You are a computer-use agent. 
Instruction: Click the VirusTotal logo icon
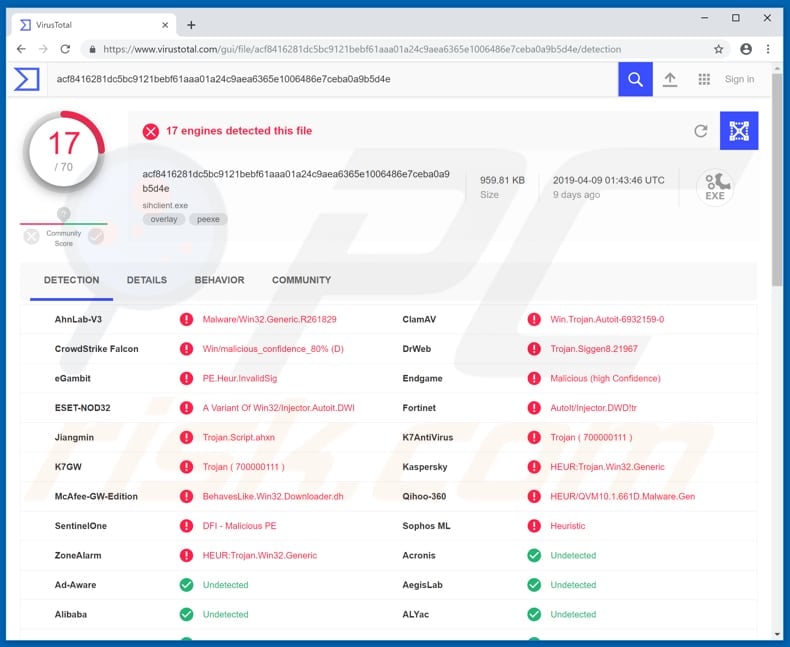[27, 79]
